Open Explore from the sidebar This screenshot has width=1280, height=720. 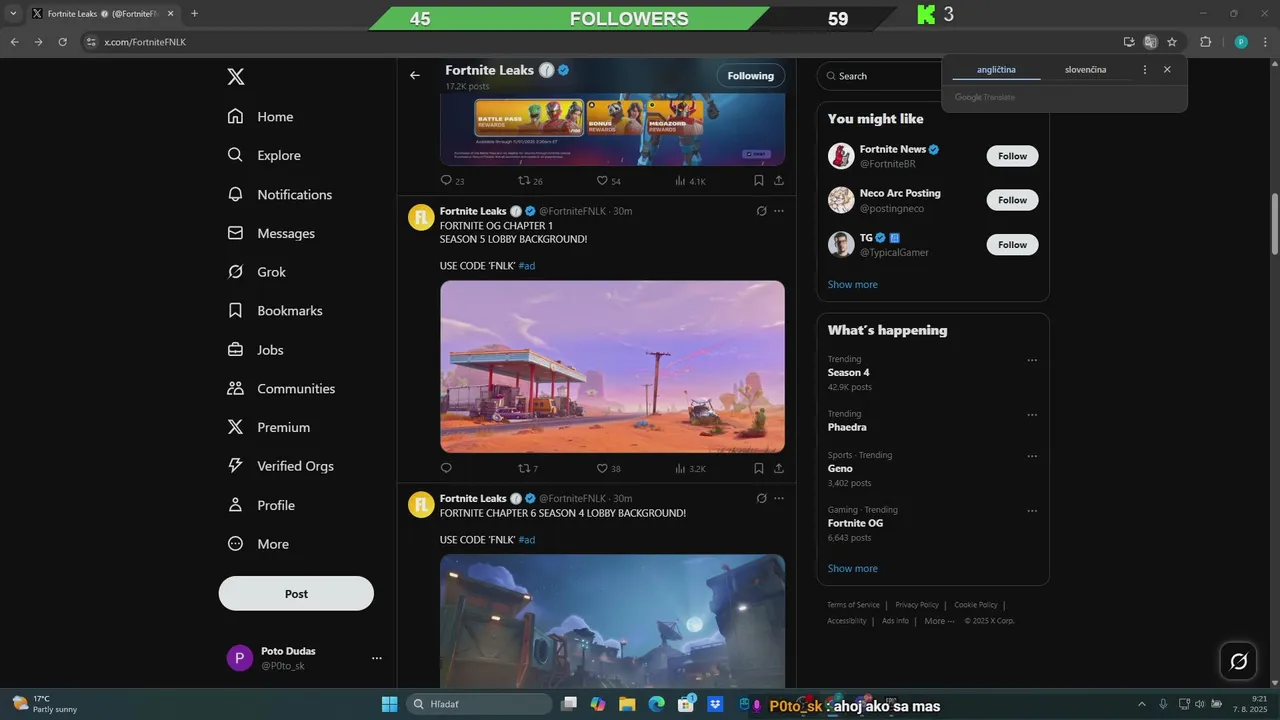click(x=264, y=155)
